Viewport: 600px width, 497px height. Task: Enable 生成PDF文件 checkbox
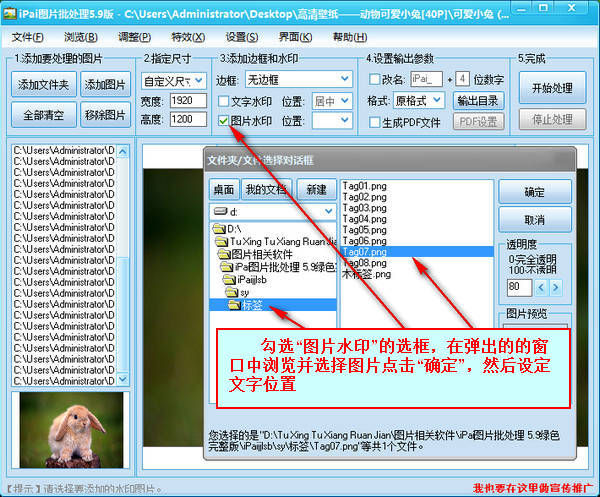point(374,122)
